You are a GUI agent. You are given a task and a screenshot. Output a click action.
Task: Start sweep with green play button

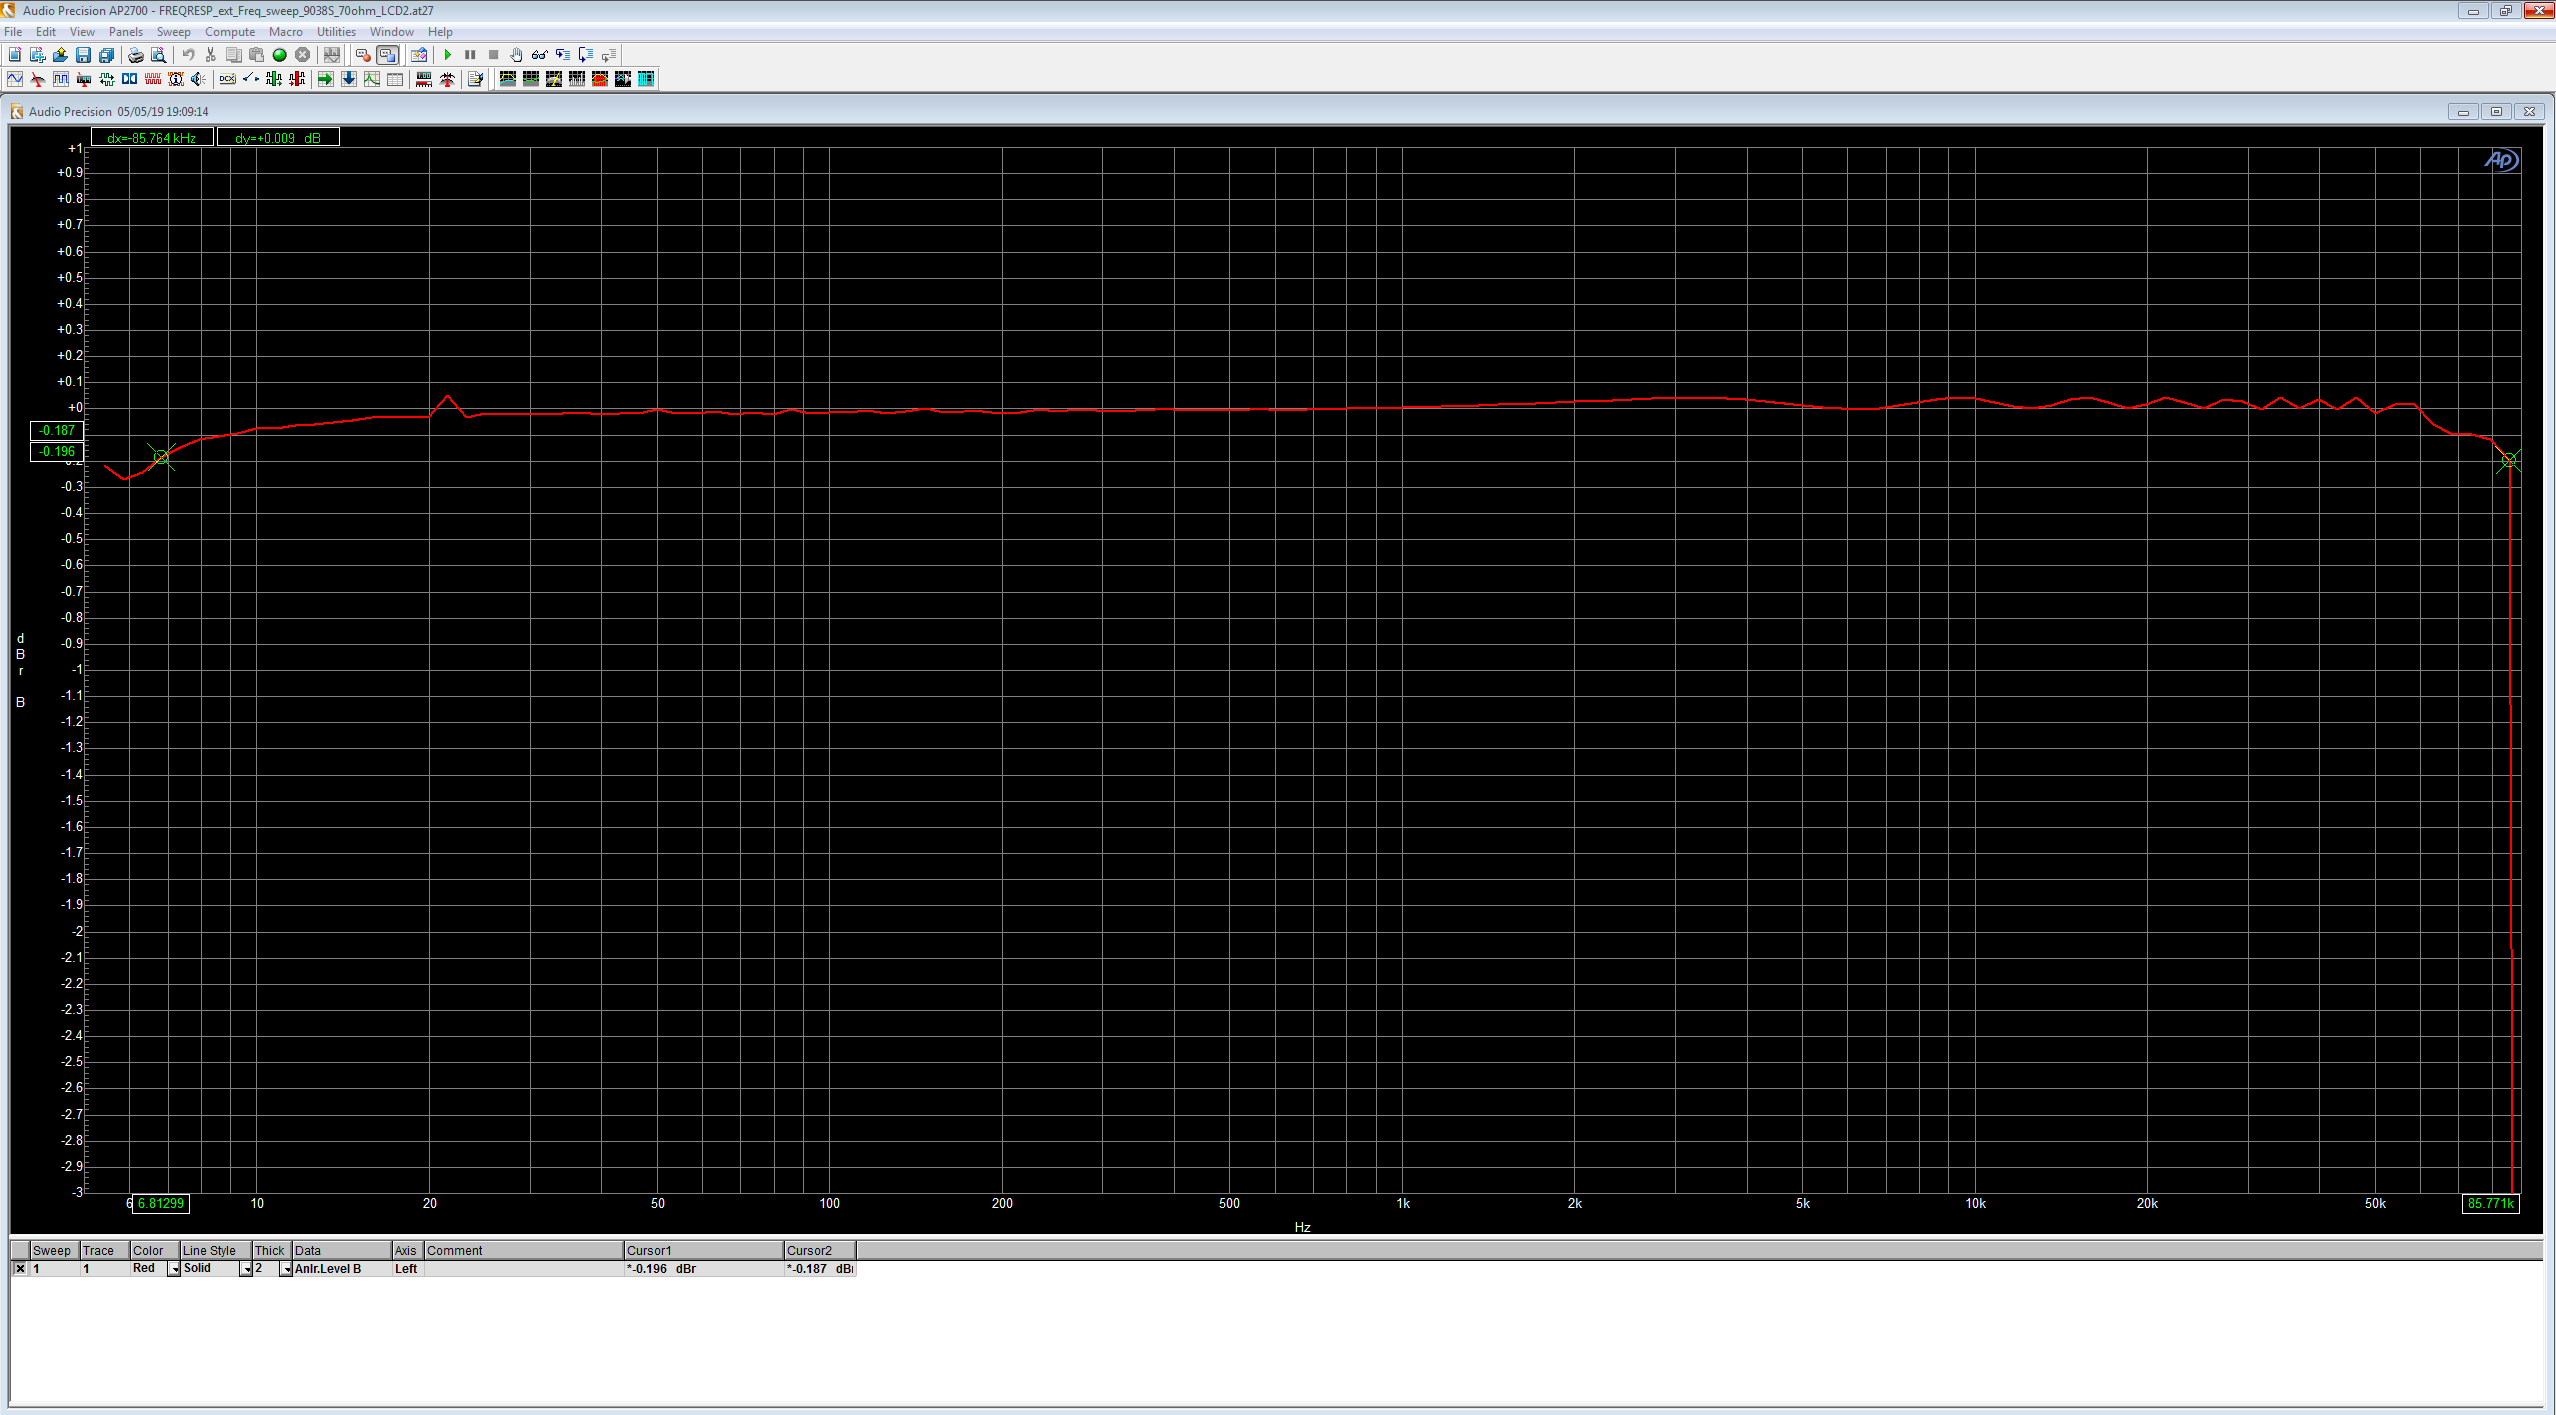448,55
